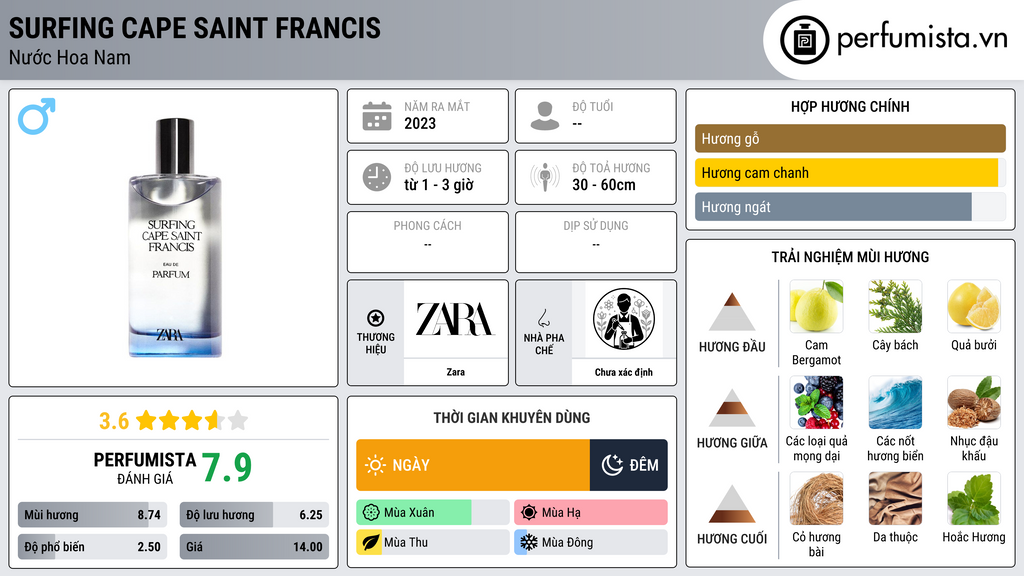
Task: Click the '30 - 60cm' sillage value
Action: tap(603, 185)
